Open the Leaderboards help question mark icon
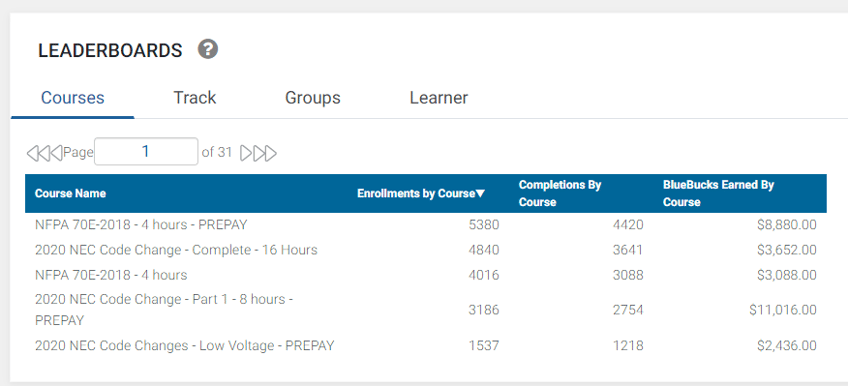The image size is (848, 386). 208,49
